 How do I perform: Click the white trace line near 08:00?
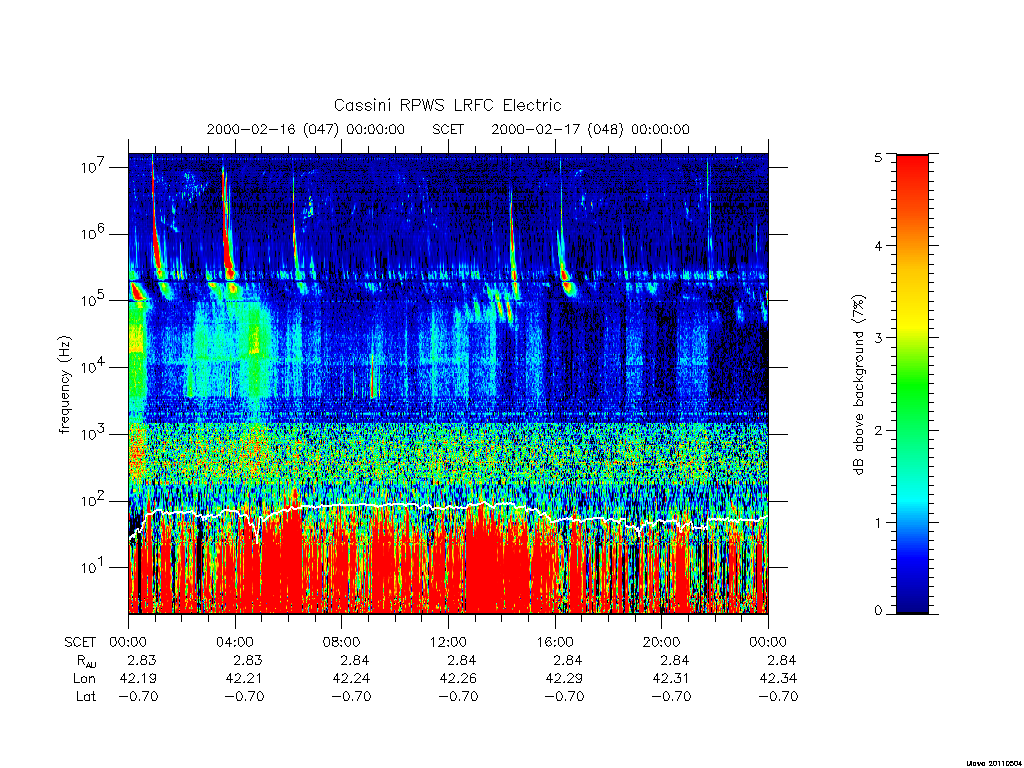pos(342,506)
